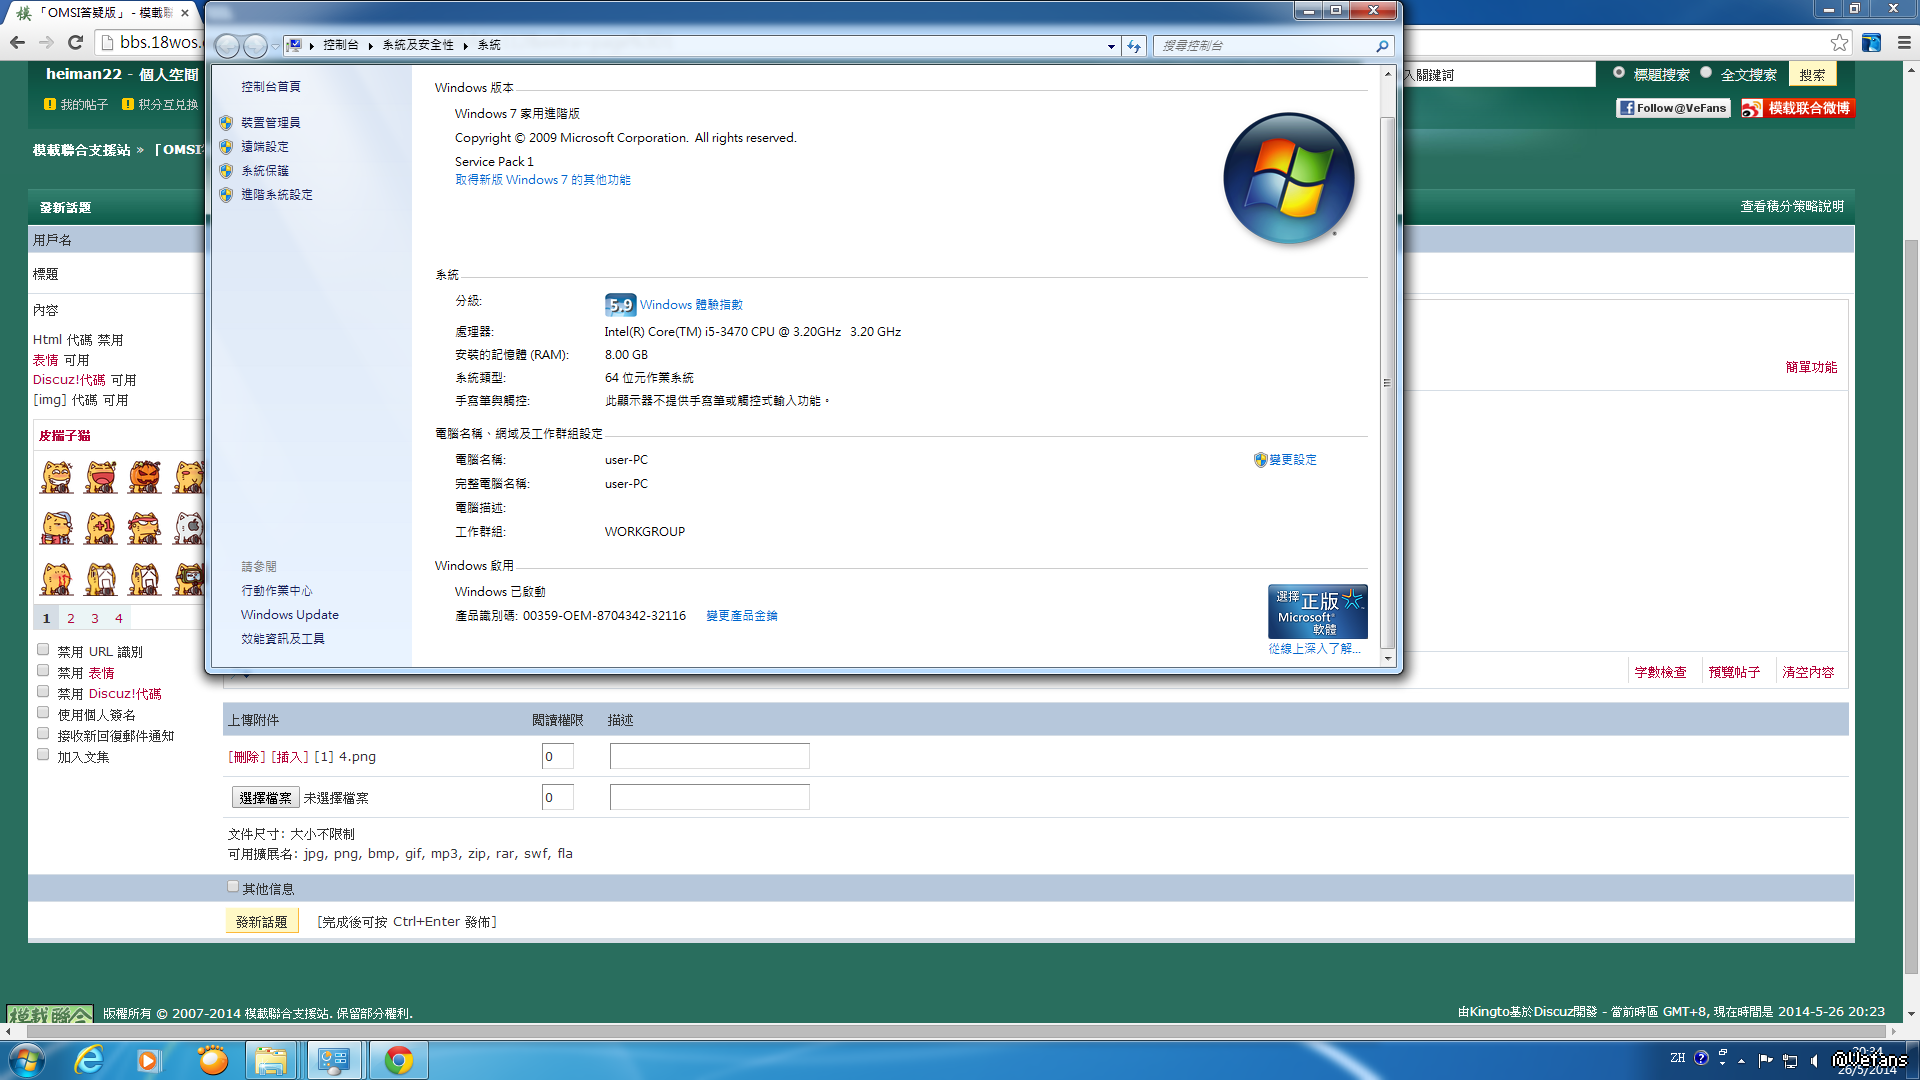The image size is (1920, 1080).
Task: Open the address bar history dropdown
Action: coord(1111,46)
